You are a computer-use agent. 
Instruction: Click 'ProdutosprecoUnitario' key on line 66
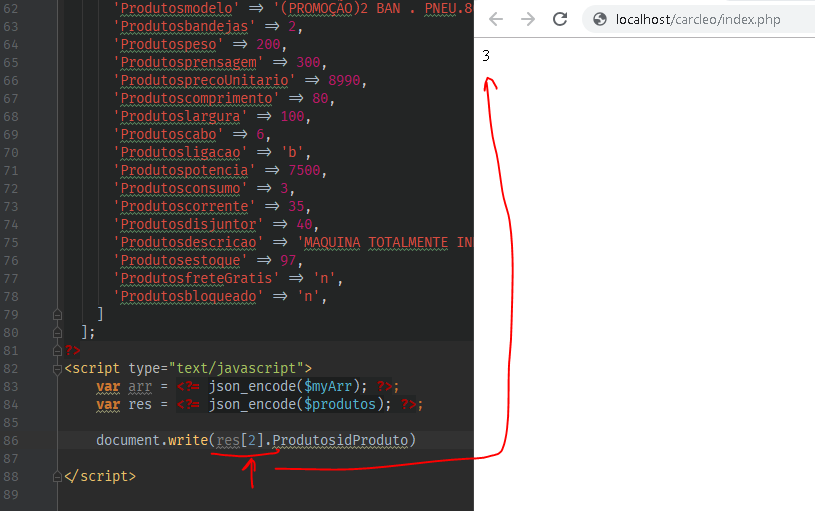coord(204,81)
